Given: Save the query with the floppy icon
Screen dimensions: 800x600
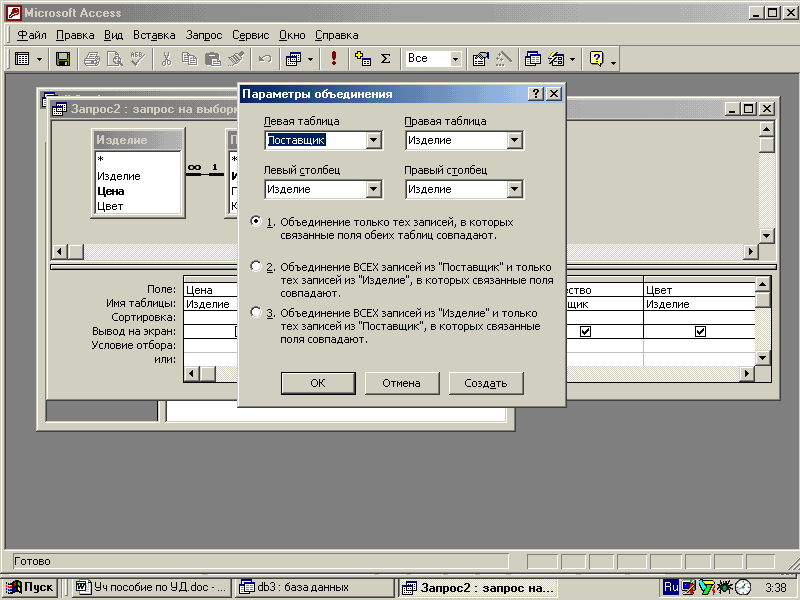Looking at the screenshot, I should click(63, 59).
